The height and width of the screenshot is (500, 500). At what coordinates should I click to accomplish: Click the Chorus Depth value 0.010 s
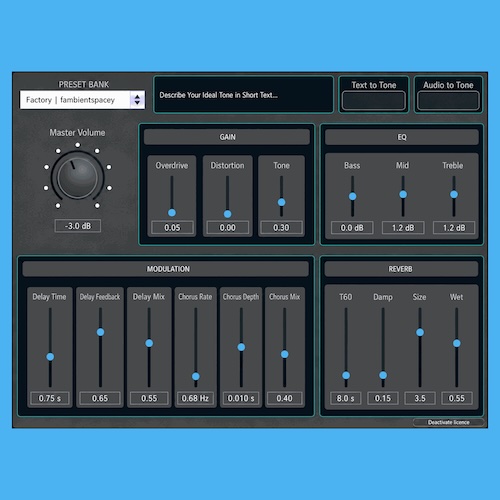[x=241, y=398]
